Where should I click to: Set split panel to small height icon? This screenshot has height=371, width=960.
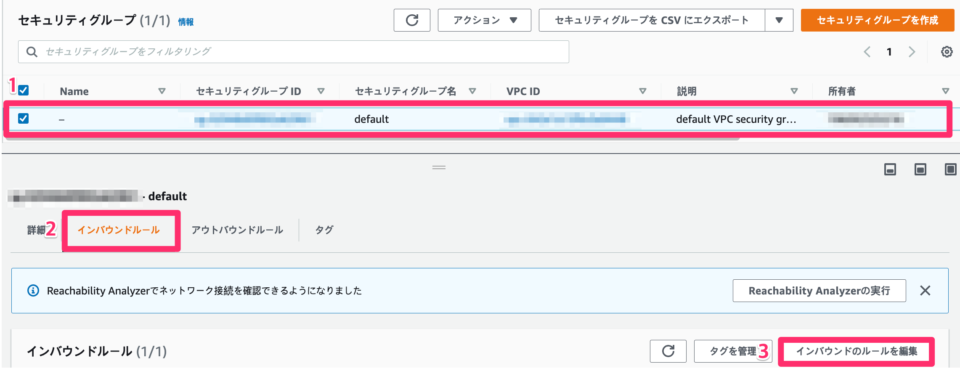point(891,169)
